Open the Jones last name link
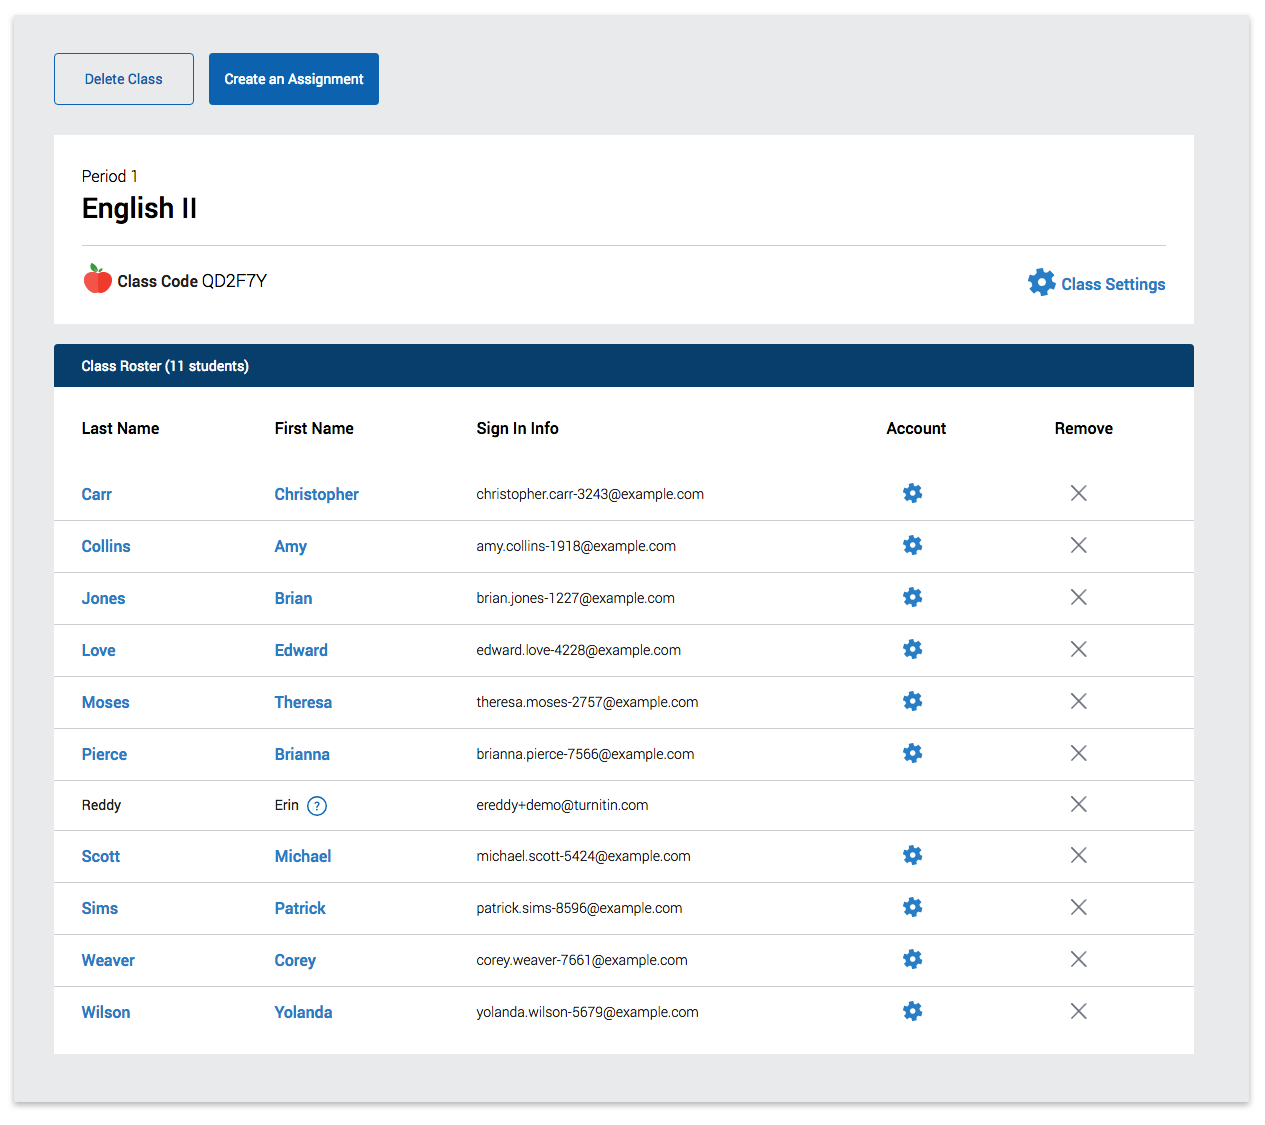The height and width of the screenshot is (1125, 1265). [104, 598]
